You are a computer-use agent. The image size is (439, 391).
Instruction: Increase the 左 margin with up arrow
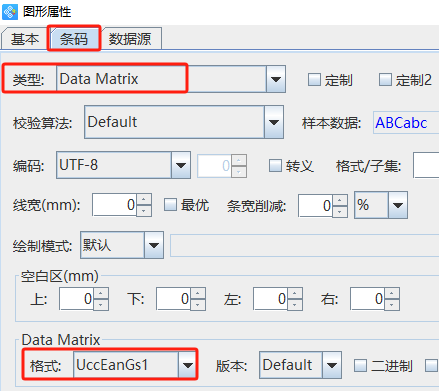tap(295, 293)
